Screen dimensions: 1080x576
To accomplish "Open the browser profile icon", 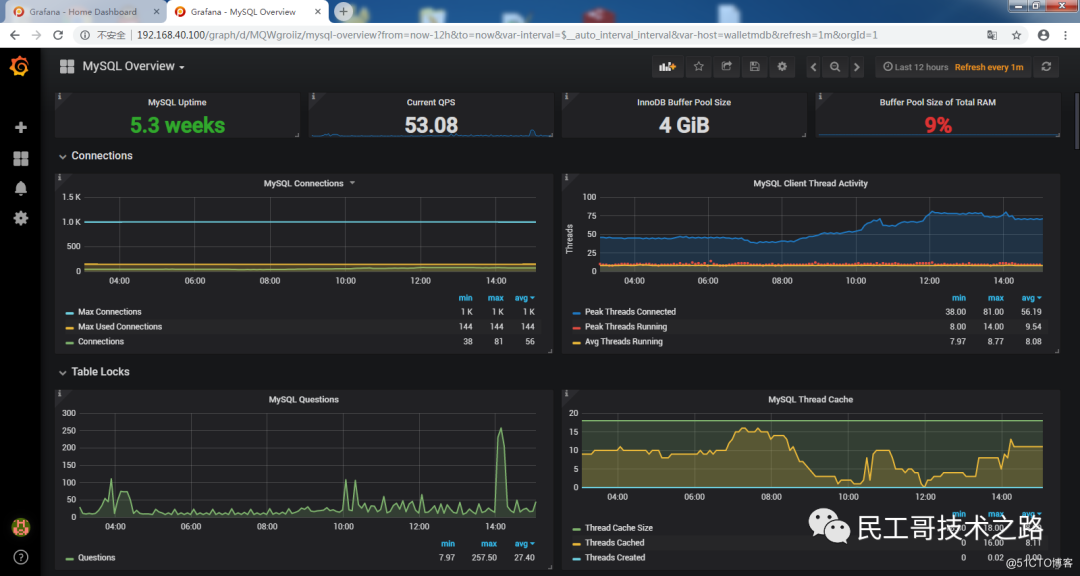I will pos(1043,35).
